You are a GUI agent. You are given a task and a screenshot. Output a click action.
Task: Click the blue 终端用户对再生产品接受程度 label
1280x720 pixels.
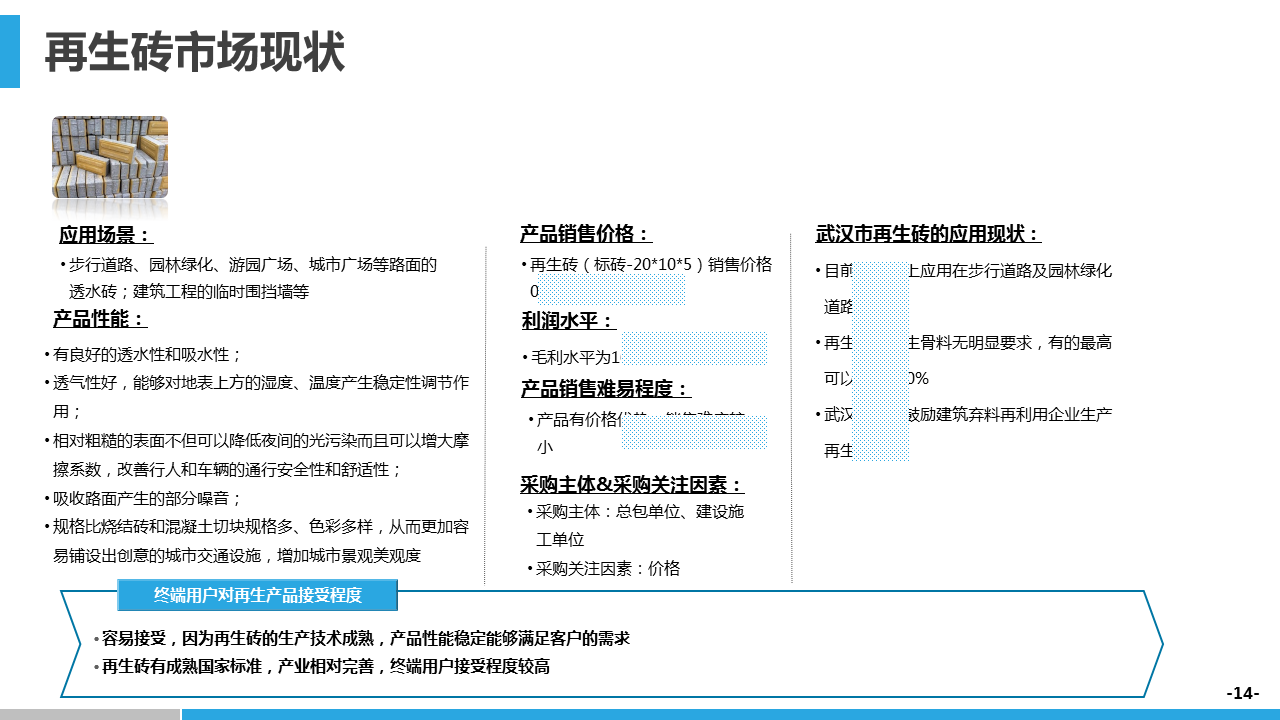[x=258, y=595]
